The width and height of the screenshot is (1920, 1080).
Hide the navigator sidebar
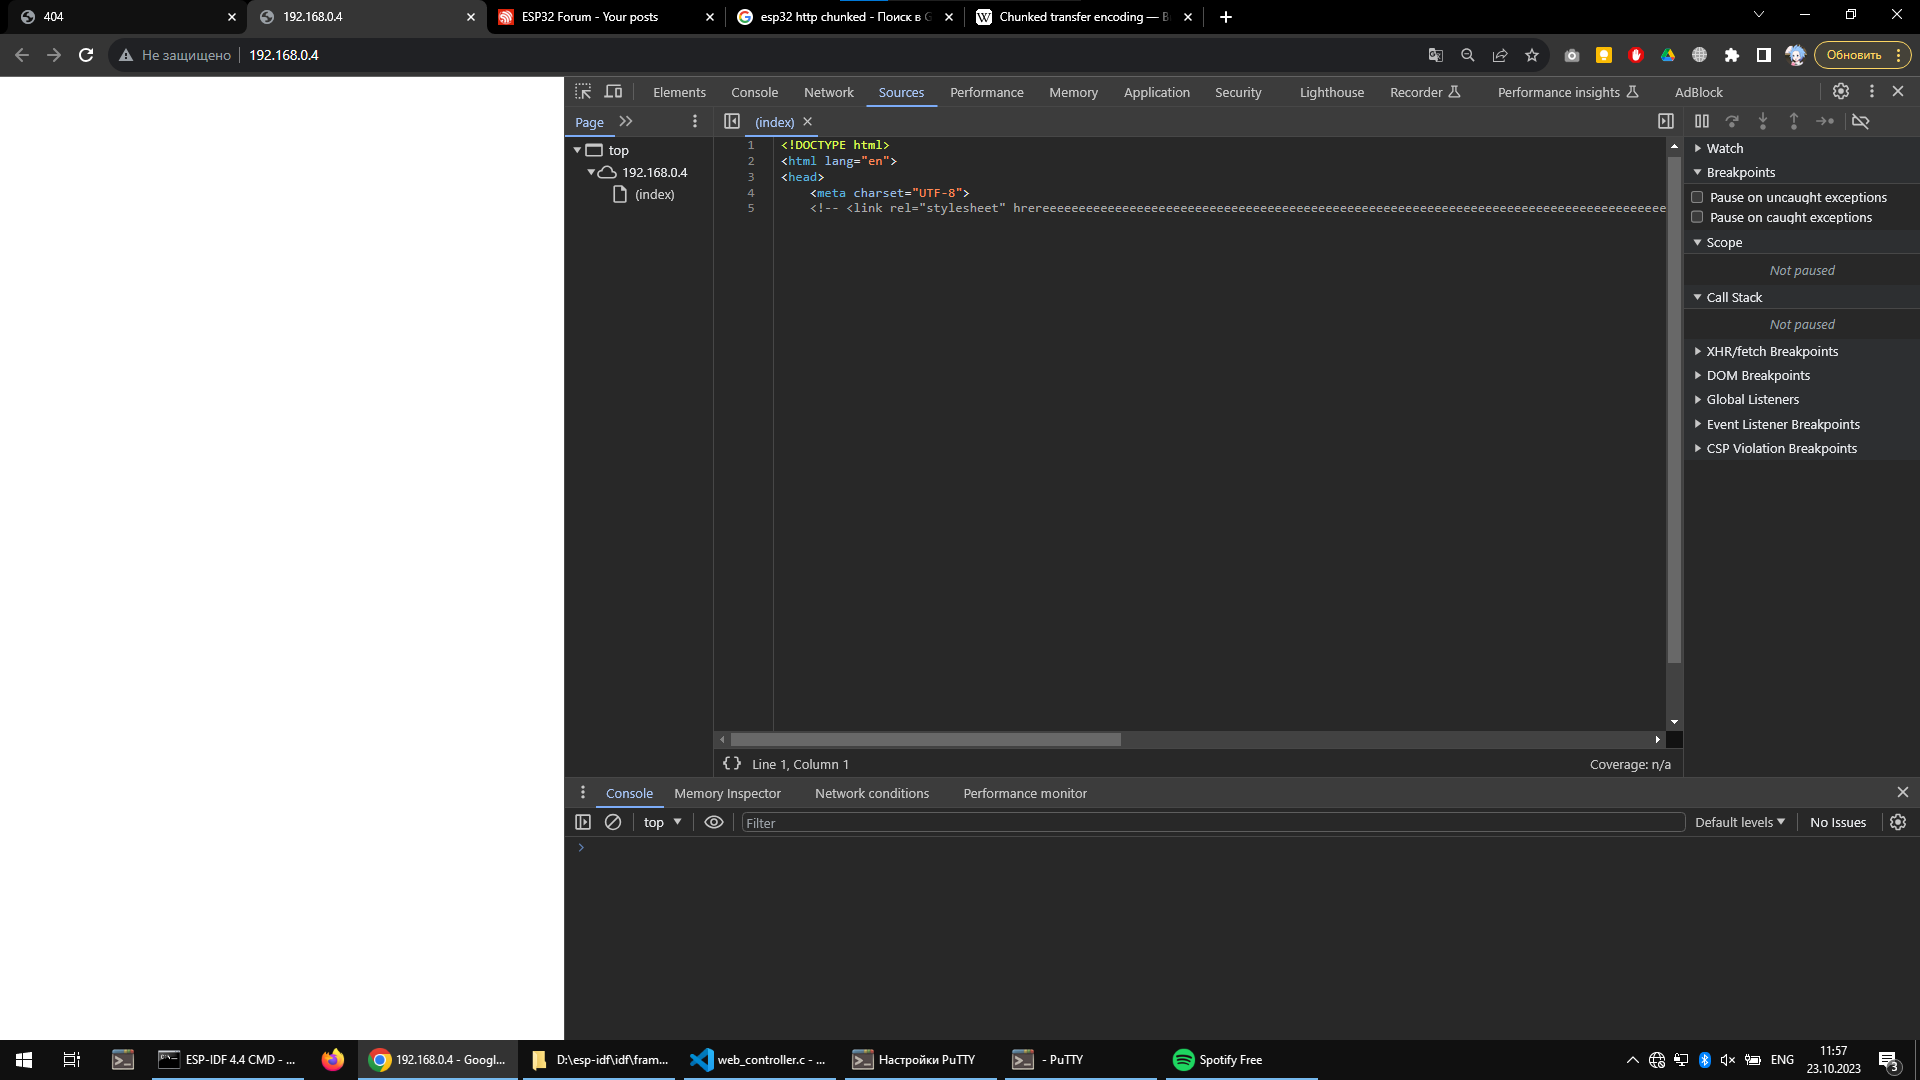coord(732,121)
